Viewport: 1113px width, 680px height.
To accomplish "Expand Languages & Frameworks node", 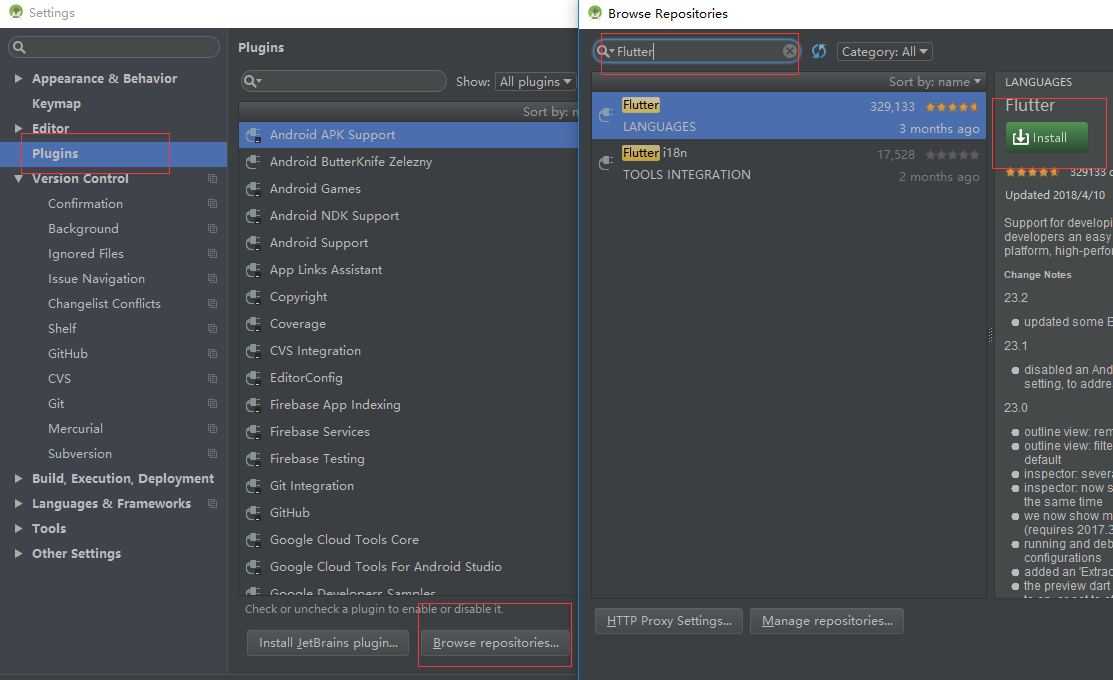I will pyautogui.click(x=18, y=503).
